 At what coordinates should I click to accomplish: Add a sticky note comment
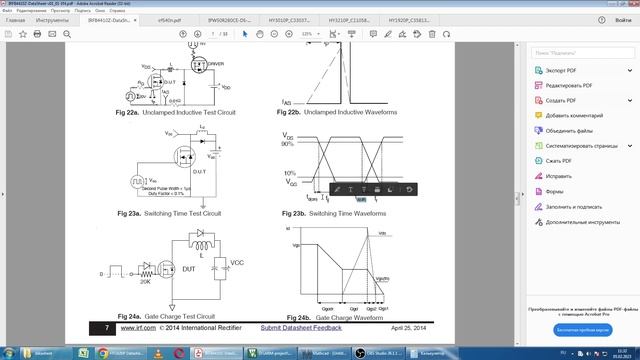coord(373,34)
